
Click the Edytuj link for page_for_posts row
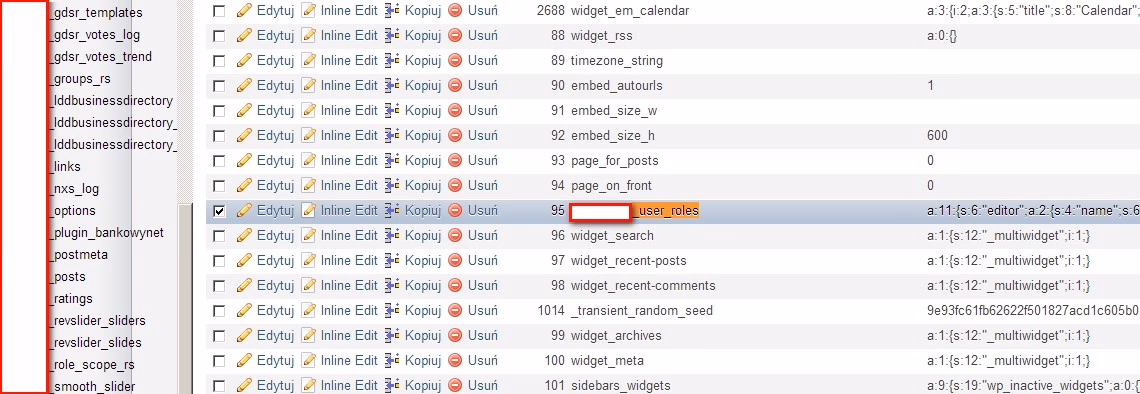point(276,160)
